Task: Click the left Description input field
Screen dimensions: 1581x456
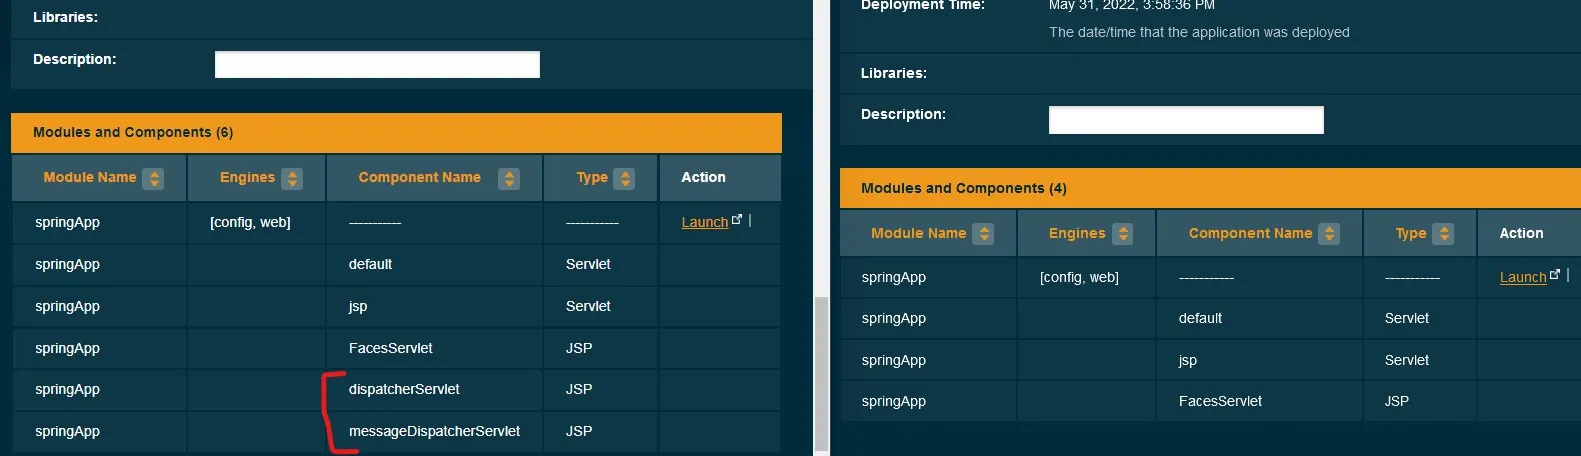Action: point(377,65)
